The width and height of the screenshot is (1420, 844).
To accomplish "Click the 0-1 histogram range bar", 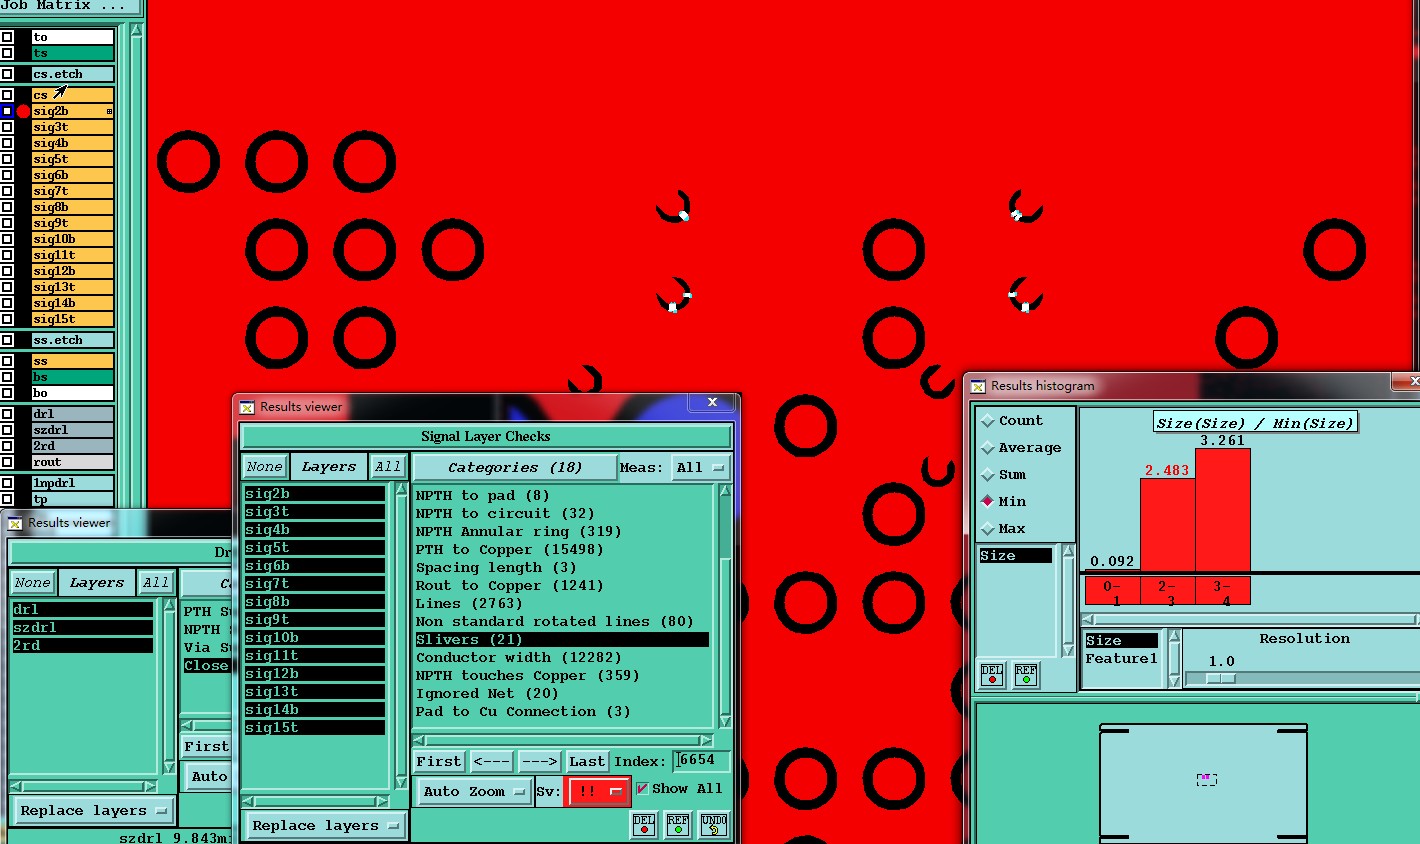I will click(1112, 591).
